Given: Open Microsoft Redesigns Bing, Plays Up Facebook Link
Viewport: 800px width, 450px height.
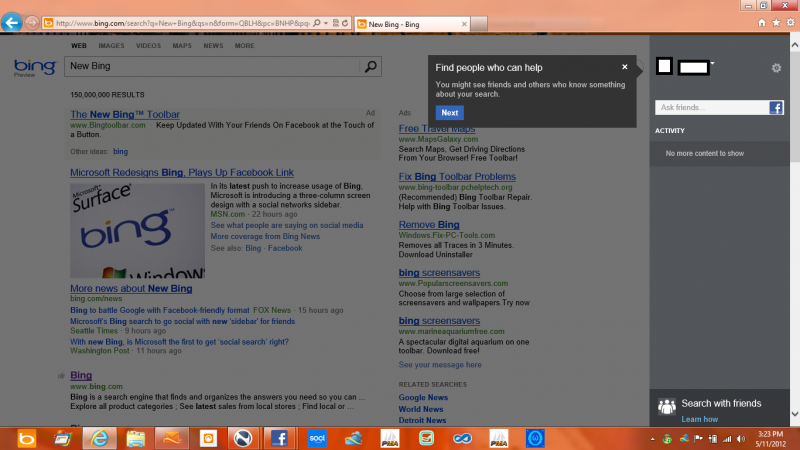Looking at the screenshot, I should (x=182, y=172).
